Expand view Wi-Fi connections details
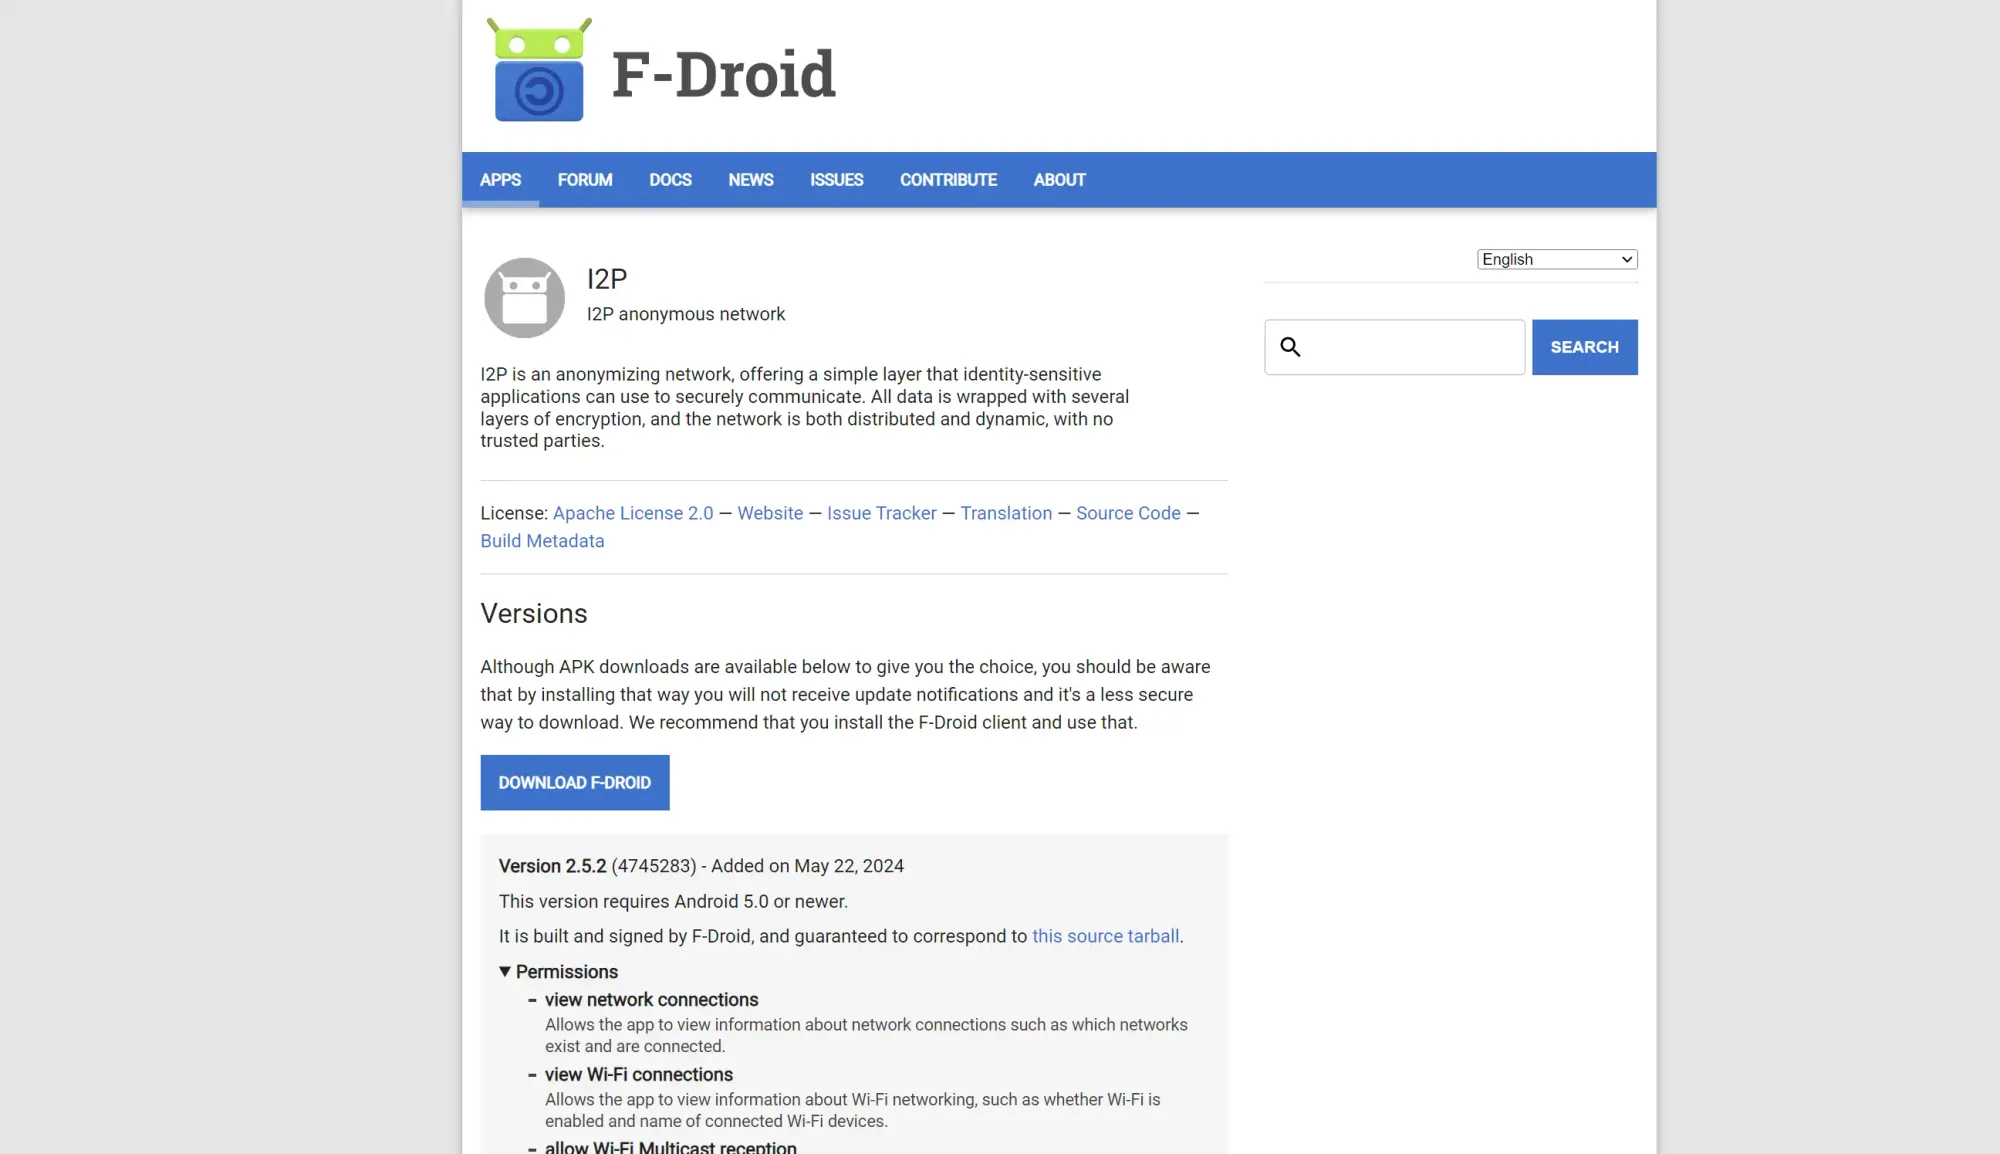2000x1154 pixels. tap(639, 1074)
